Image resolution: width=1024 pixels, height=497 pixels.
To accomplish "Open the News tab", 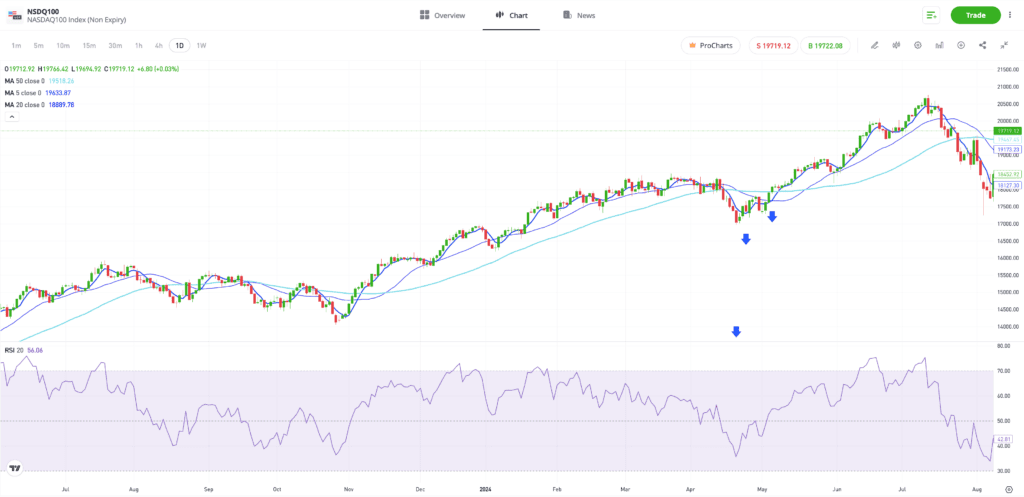I will 579,15.
